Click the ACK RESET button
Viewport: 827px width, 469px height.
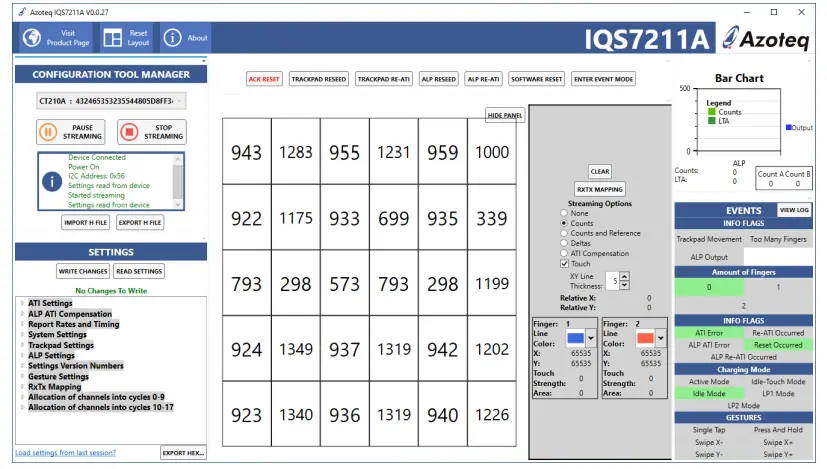[x=264, y=79]
